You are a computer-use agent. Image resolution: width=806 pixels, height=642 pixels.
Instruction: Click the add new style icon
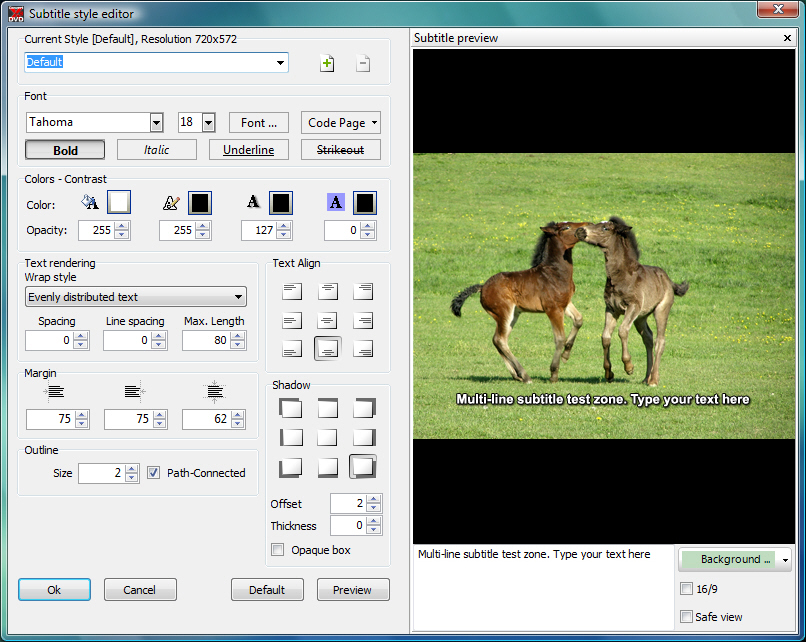(x=327, y=64)
